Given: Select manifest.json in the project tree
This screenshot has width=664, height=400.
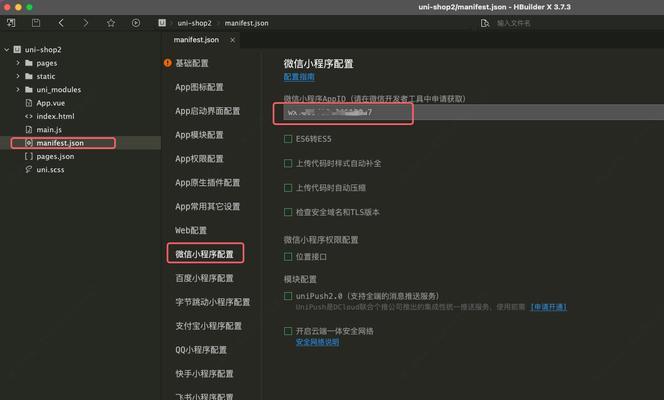Looking at the screenshot, I should point(60,143).
